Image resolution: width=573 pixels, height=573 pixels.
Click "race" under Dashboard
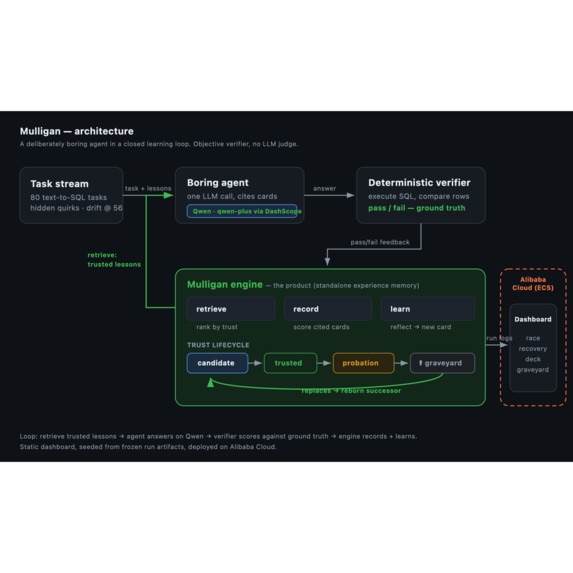pos(533,338)
